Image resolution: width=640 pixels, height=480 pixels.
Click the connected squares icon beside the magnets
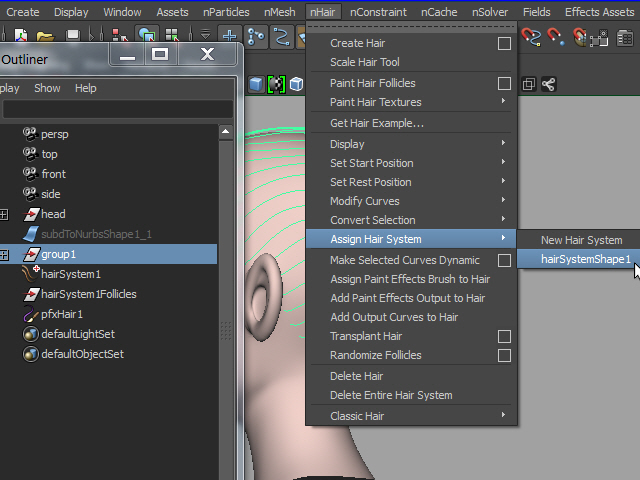click(599, 38)
